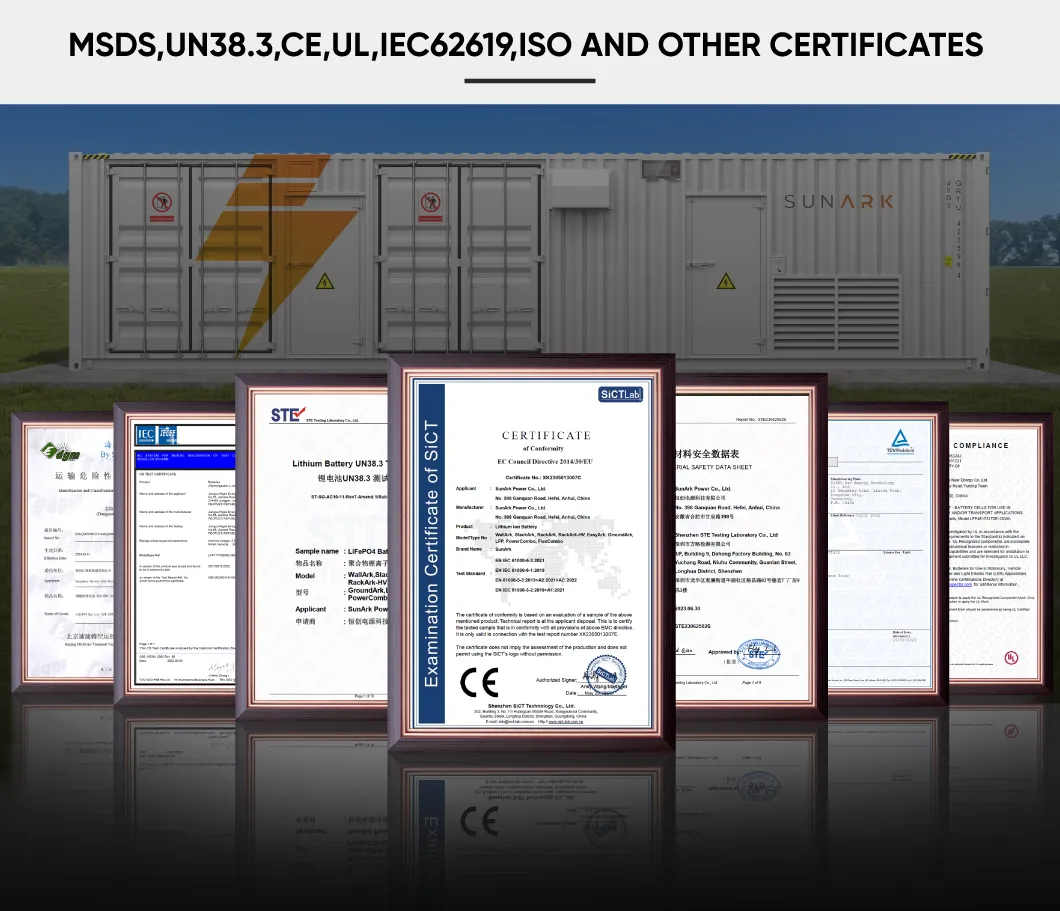
Task: Click the 'Sample name' label on the STE certificate
Action: tap(317, 551)
